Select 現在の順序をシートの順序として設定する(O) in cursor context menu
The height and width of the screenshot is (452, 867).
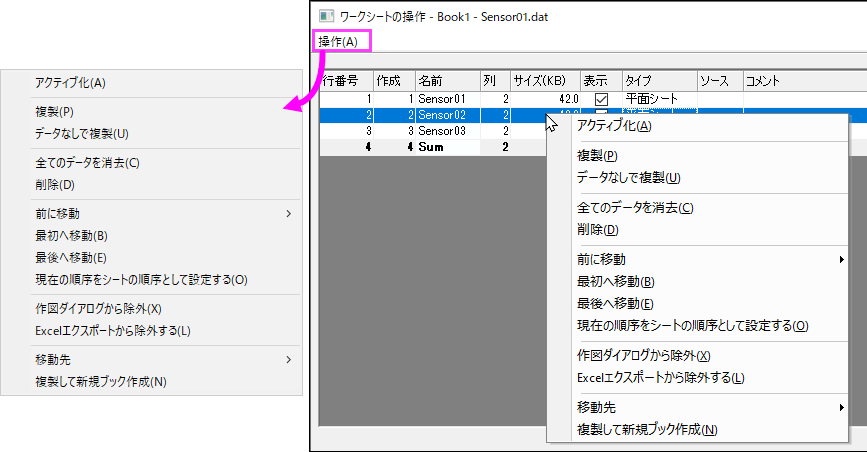[693, 326]
